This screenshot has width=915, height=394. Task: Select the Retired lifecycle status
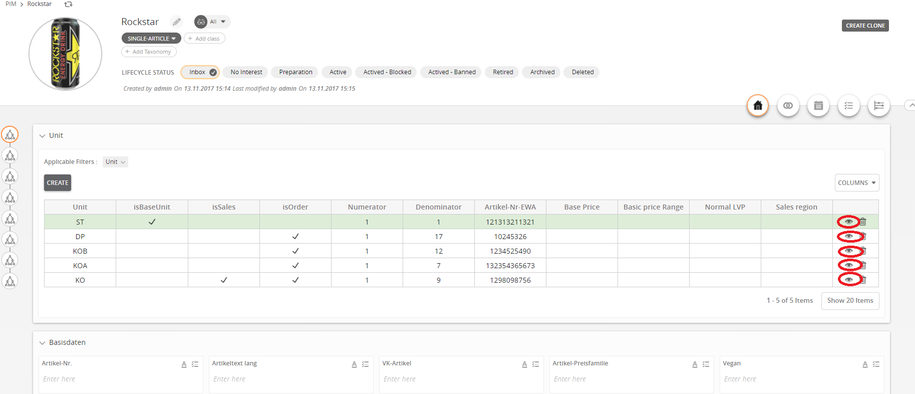coord(502,72)
